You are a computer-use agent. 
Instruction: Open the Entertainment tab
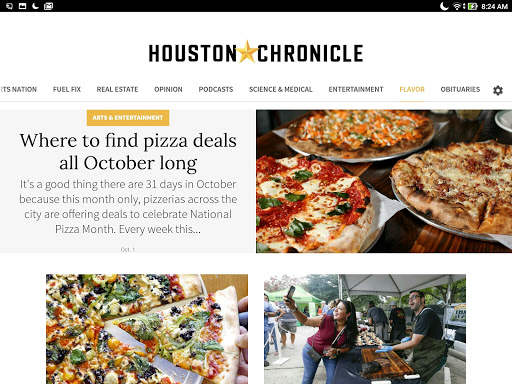coord(356,89)
